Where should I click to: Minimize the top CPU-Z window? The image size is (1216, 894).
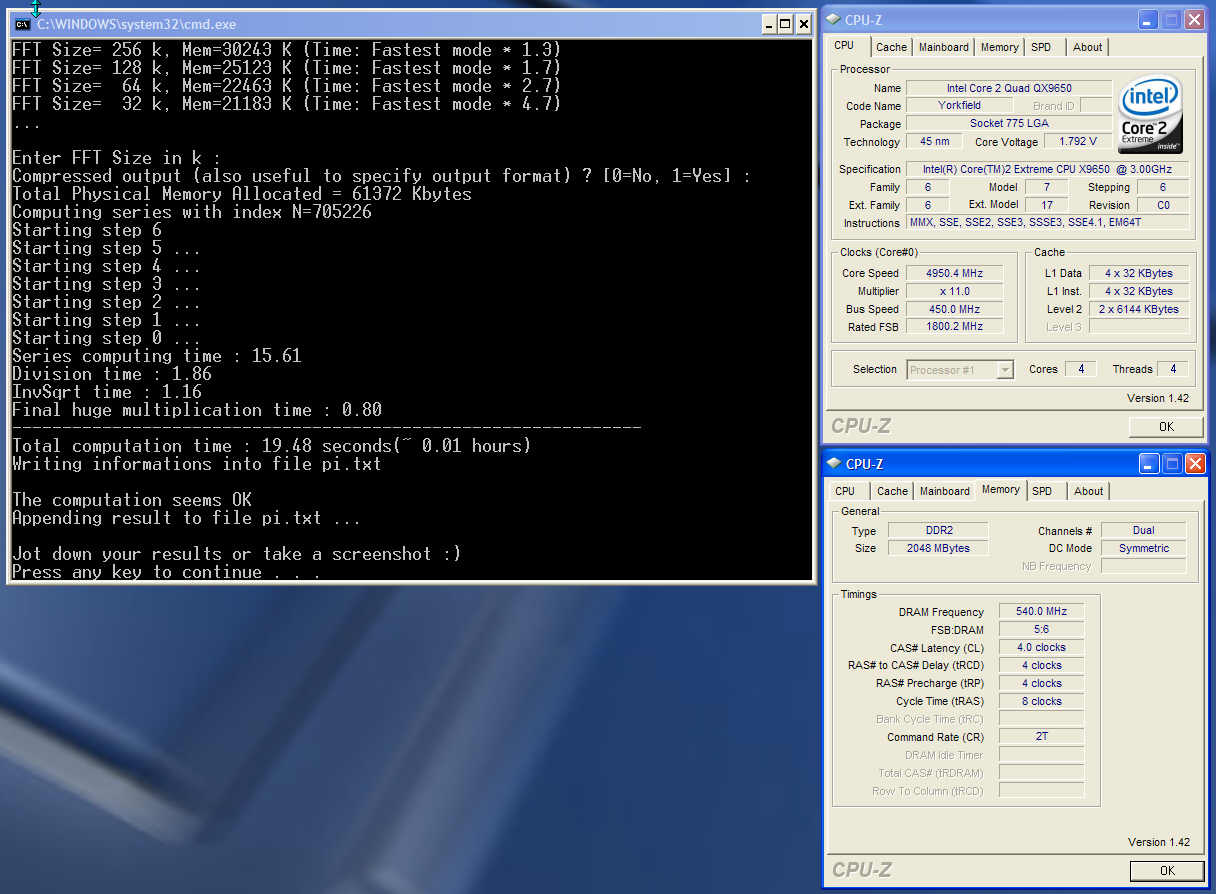[1149, 19]
